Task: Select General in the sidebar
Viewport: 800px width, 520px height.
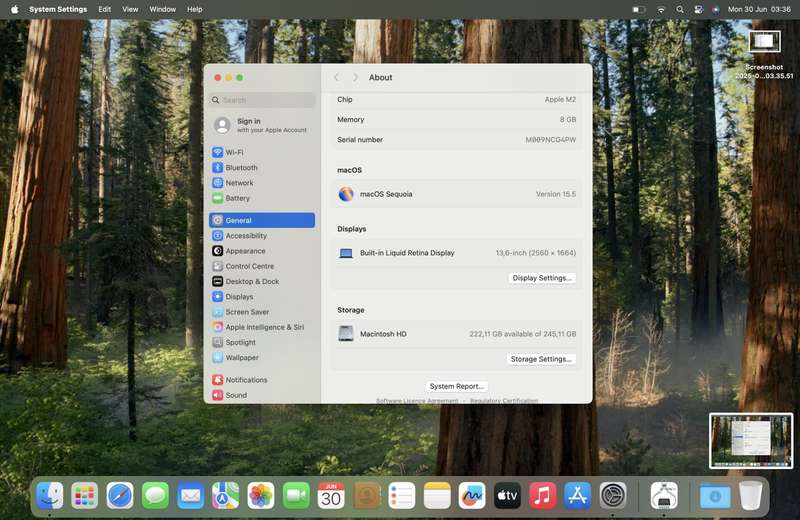Action: (262, 220)
